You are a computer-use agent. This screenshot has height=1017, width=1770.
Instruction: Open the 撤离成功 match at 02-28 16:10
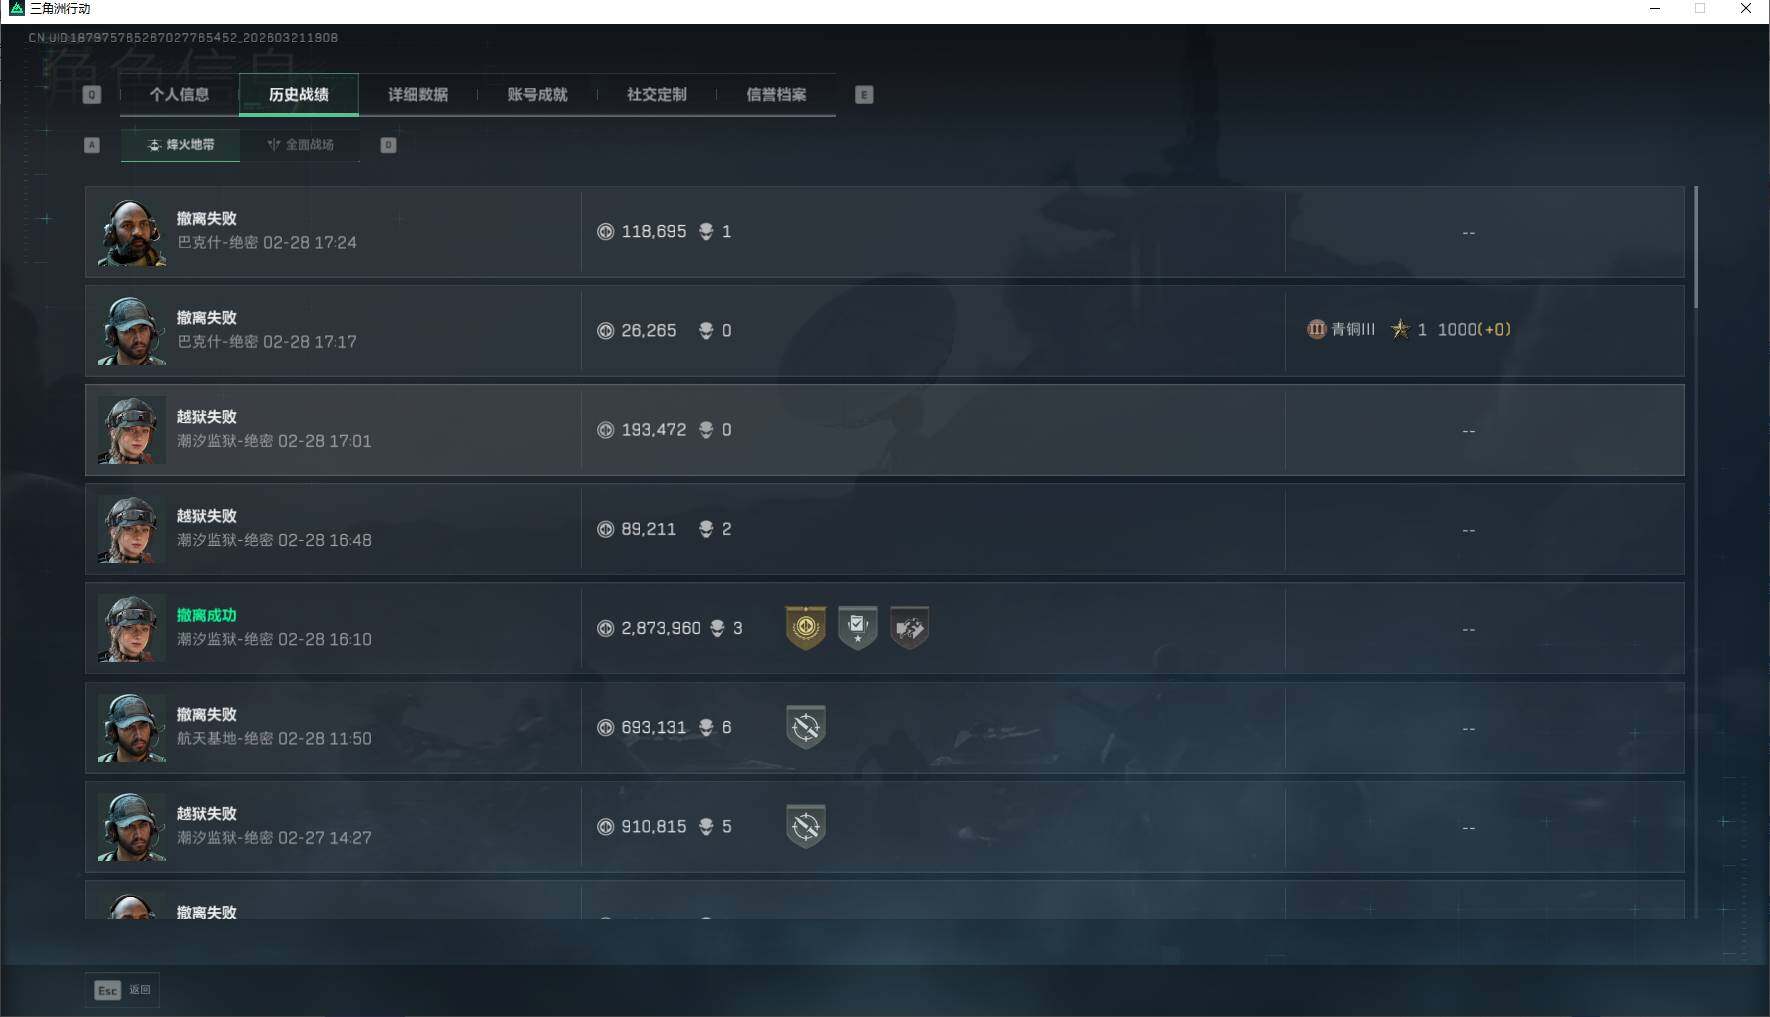point(884,628)
